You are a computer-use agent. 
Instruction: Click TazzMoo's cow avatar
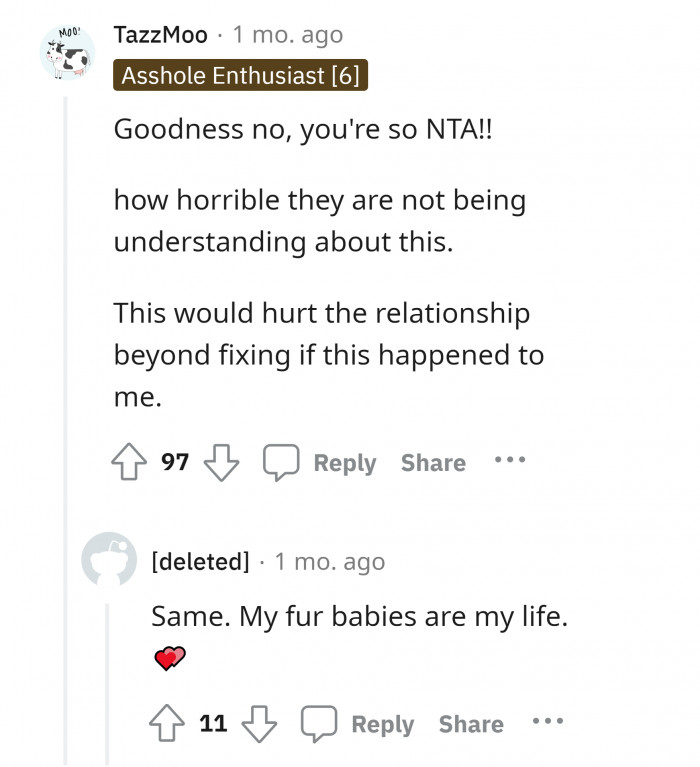(67, 55)
